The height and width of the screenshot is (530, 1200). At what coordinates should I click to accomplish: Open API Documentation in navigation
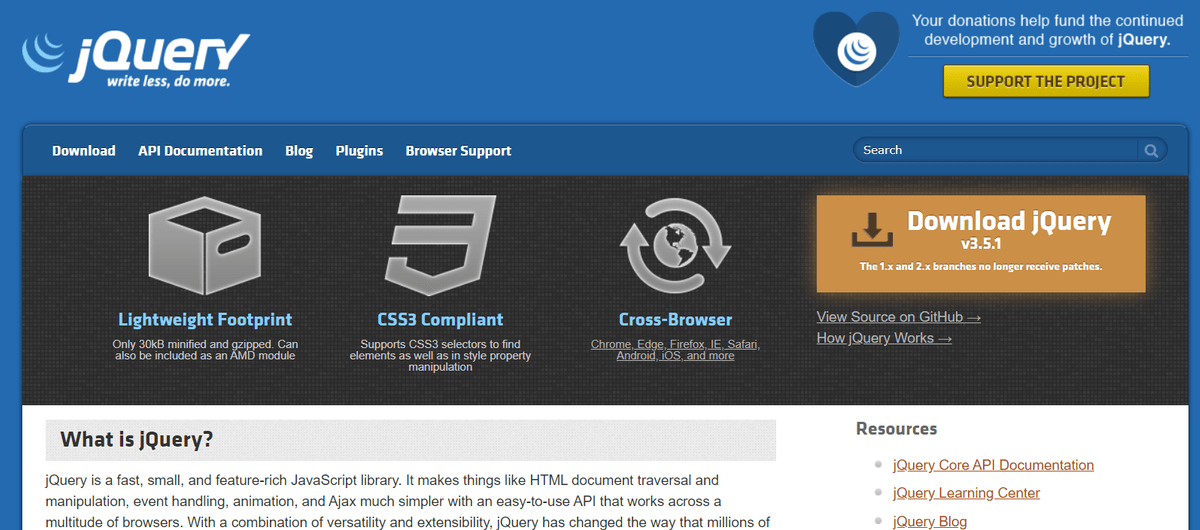tap(200, 151)
